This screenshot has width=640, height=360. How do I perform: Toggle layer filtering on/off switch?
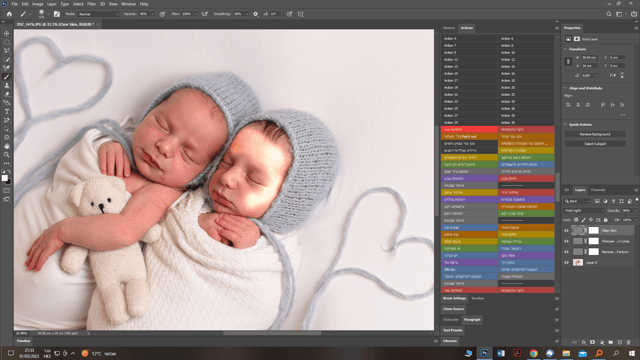point(637,200)
